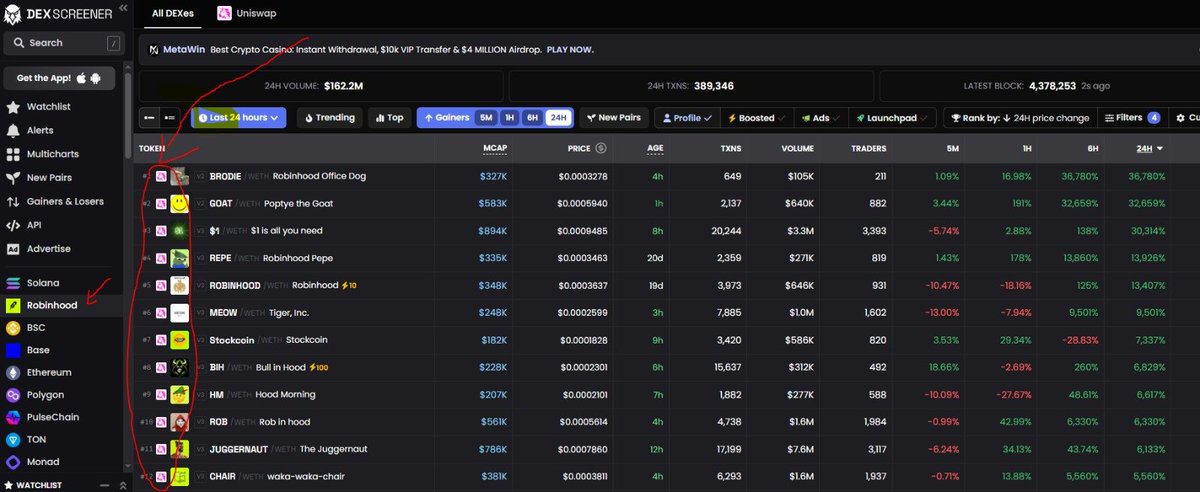1200x492 pixels.
Task: Select Solana chain icon
Action: click(x=14, y=282)
